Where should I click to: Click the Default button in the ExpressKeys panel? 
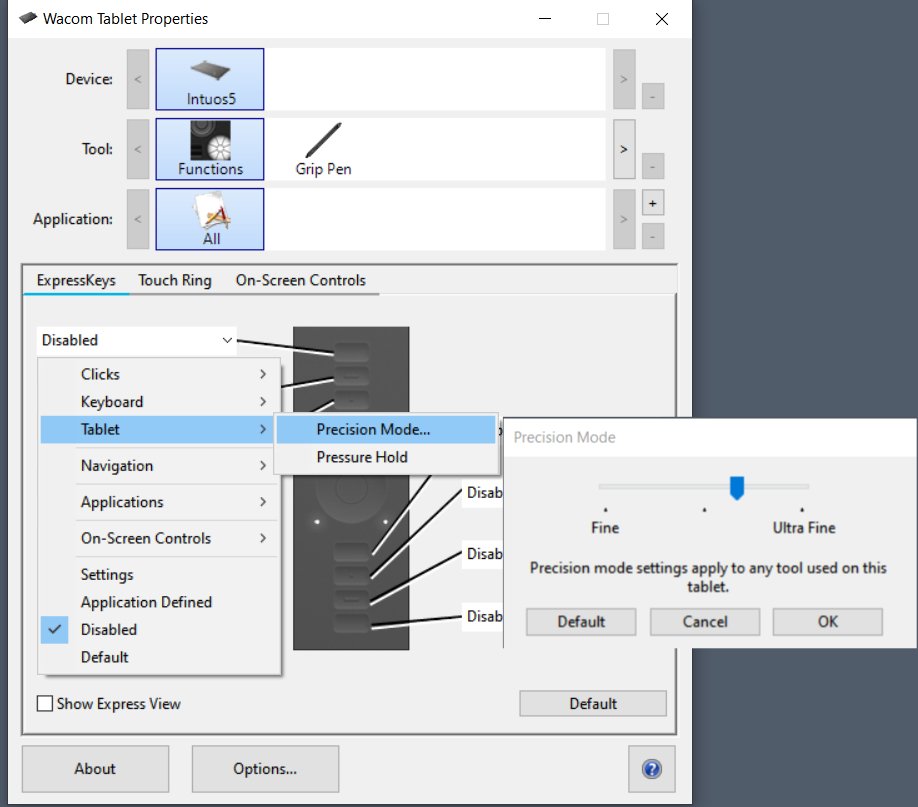tap(593, 703)
